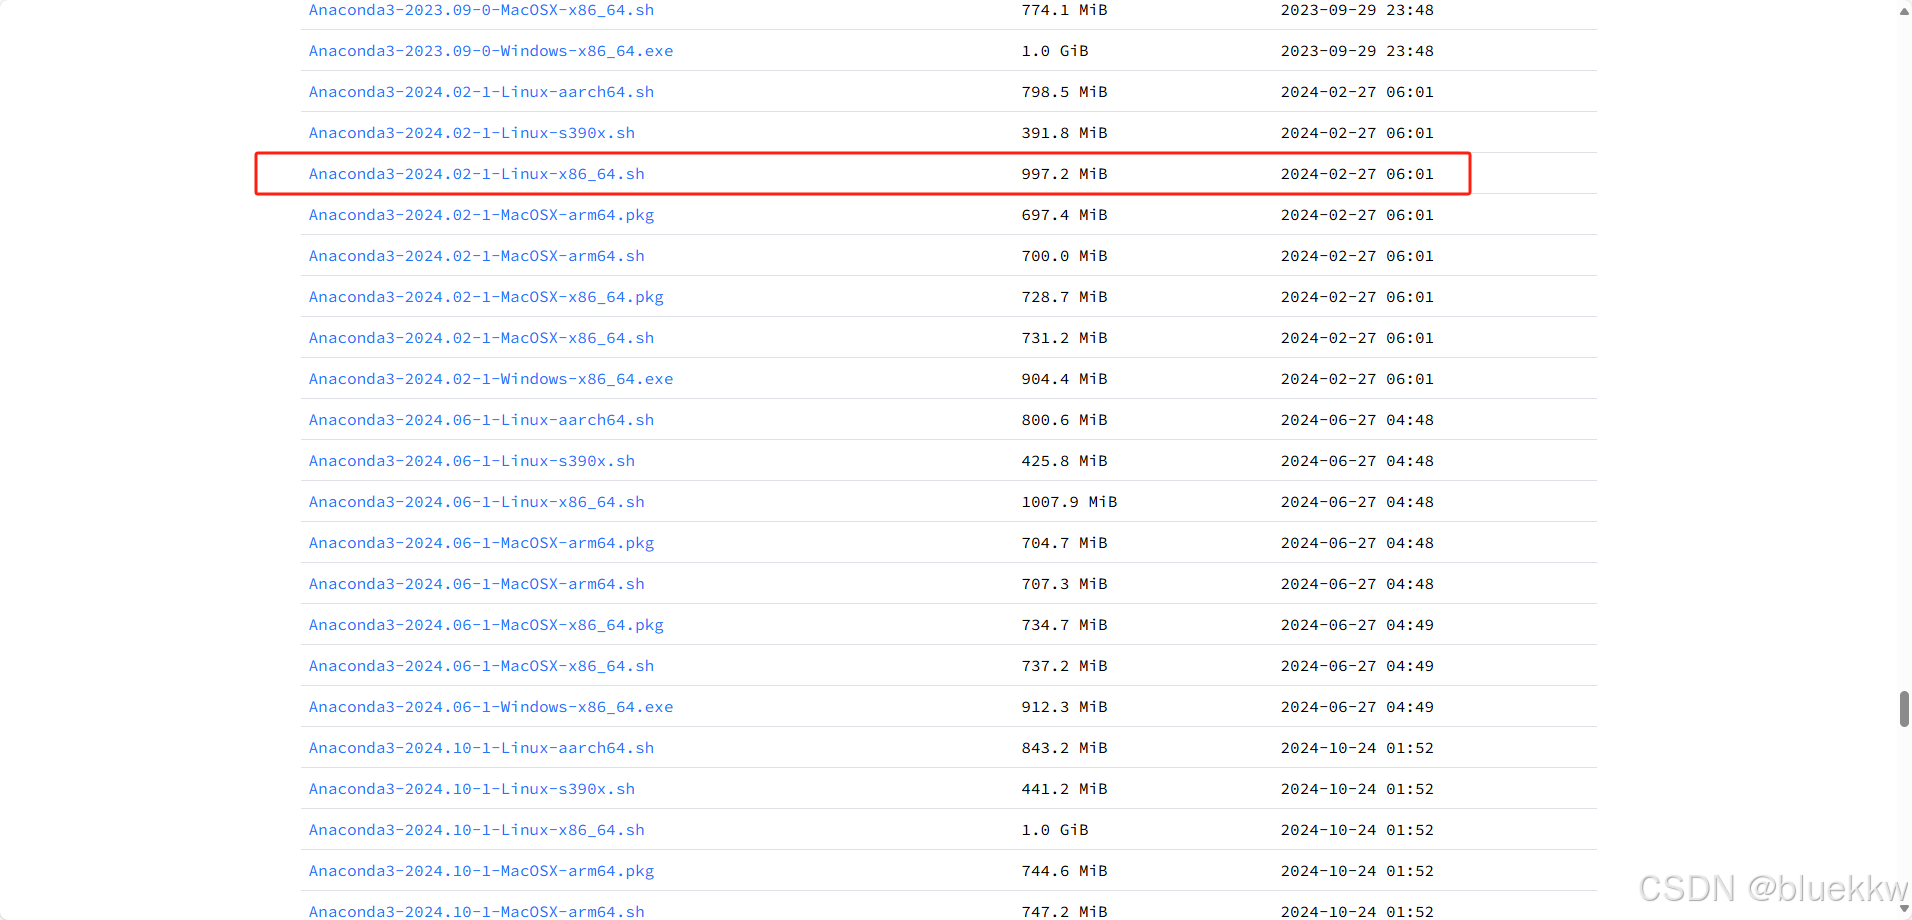Download Anaconda3-2024.10-1-Linux-aarch64.sh
1912x920 pixels.
(x=481, y=748)
